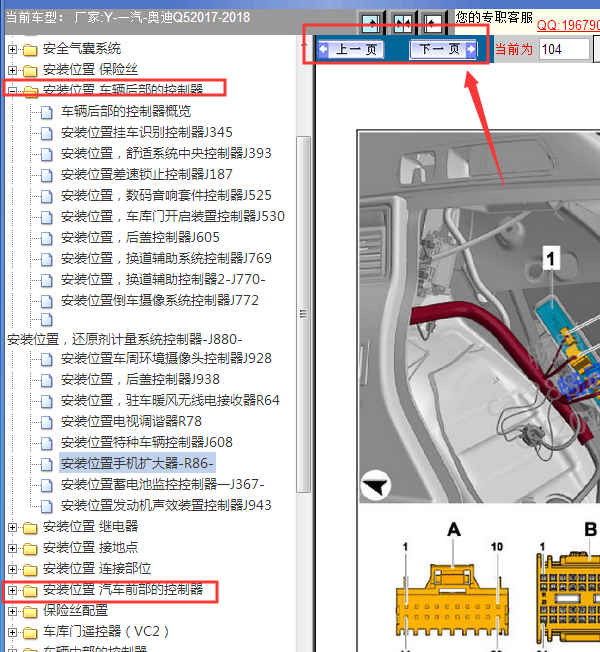Click document icon beside 控制器J530
The width and height of the screenshot is (600, 652).
[x=47, y=217]
